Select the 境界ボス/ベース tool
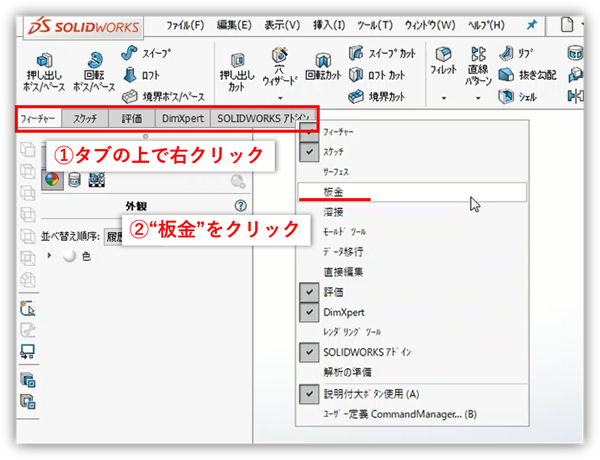Viewport: 600px width, 460px height. [163, 96]
